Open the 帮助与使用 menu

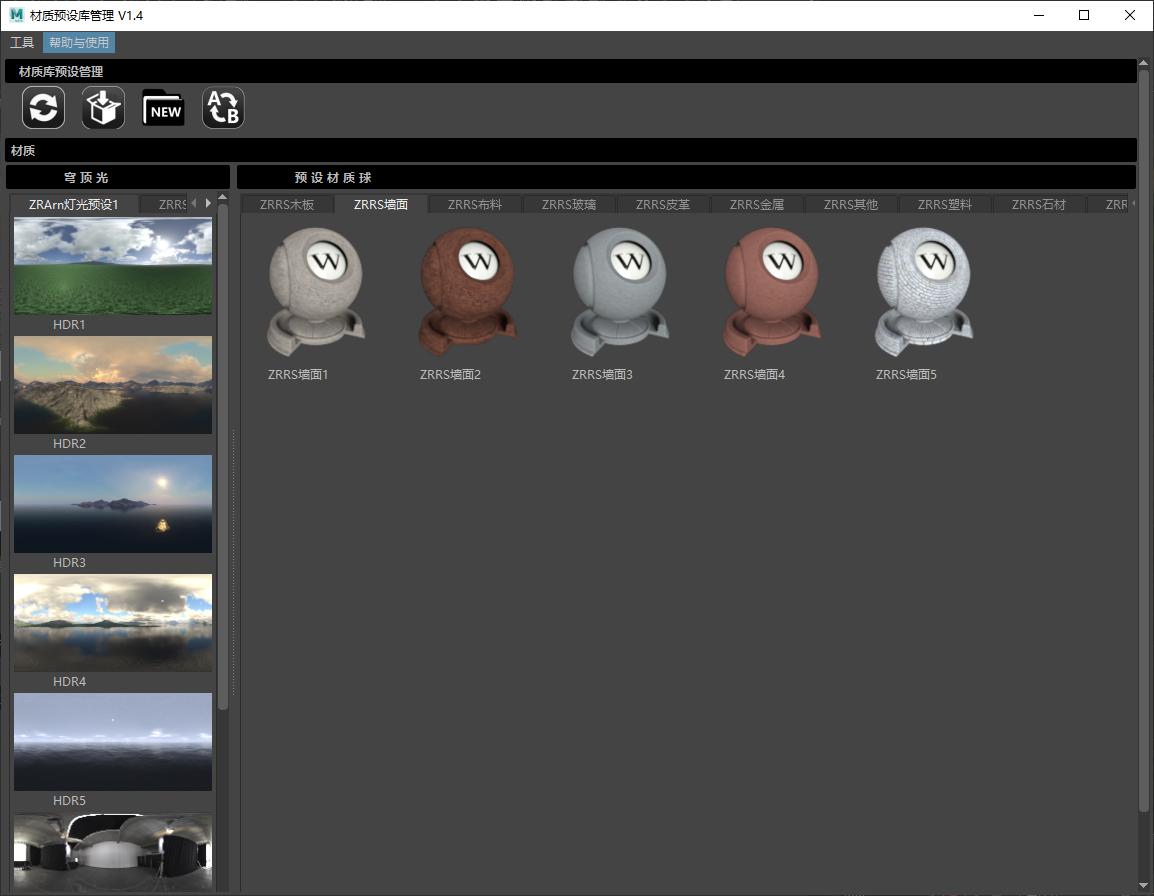tap(79, 43)
